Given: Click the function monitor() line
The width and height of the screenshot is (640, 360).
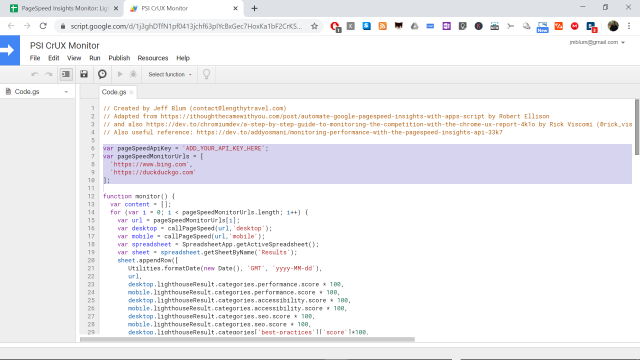Looking at the screenshot, I should pyautogui.click(x=139, y=196).
